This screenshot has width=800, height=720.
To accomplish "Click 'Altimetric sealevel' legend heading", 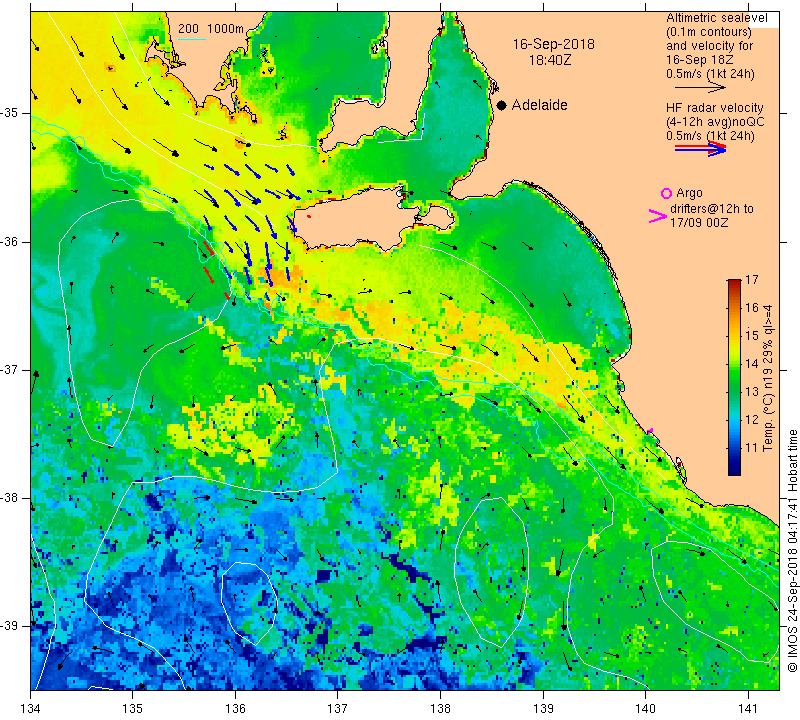I will 716,18.
